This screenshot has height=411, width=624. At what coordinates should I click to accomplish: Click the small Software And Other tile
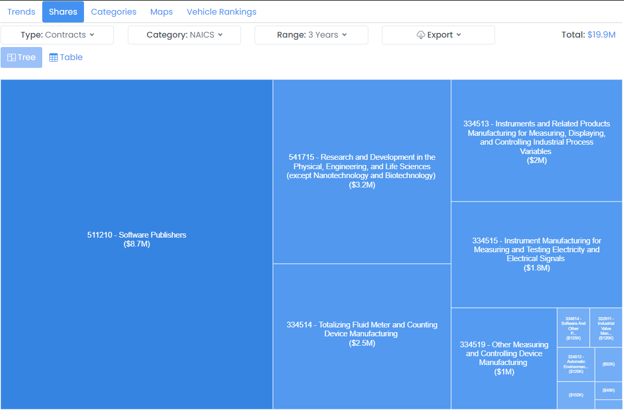[x=573, y=327]
